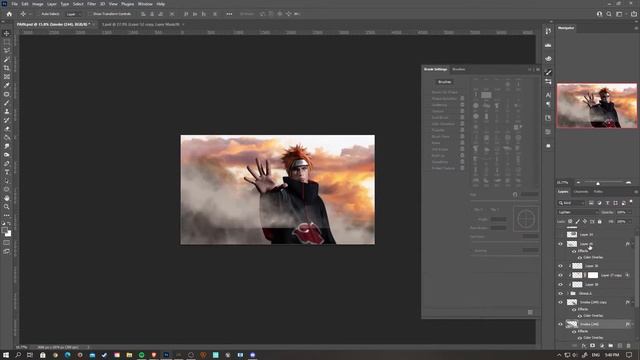Switch to the Channels tab
This screenshot has height=360, width=640.
580,191
